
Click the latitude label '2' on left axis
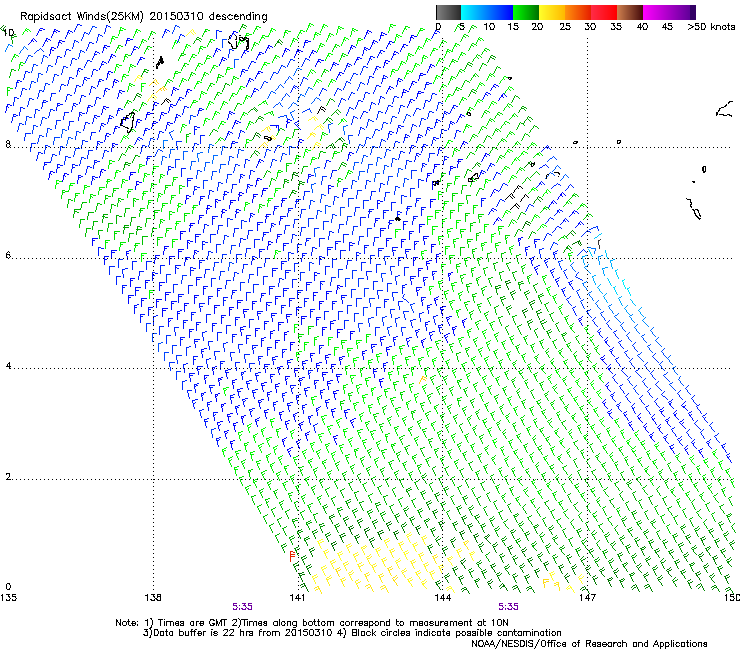tap(8, 476)
